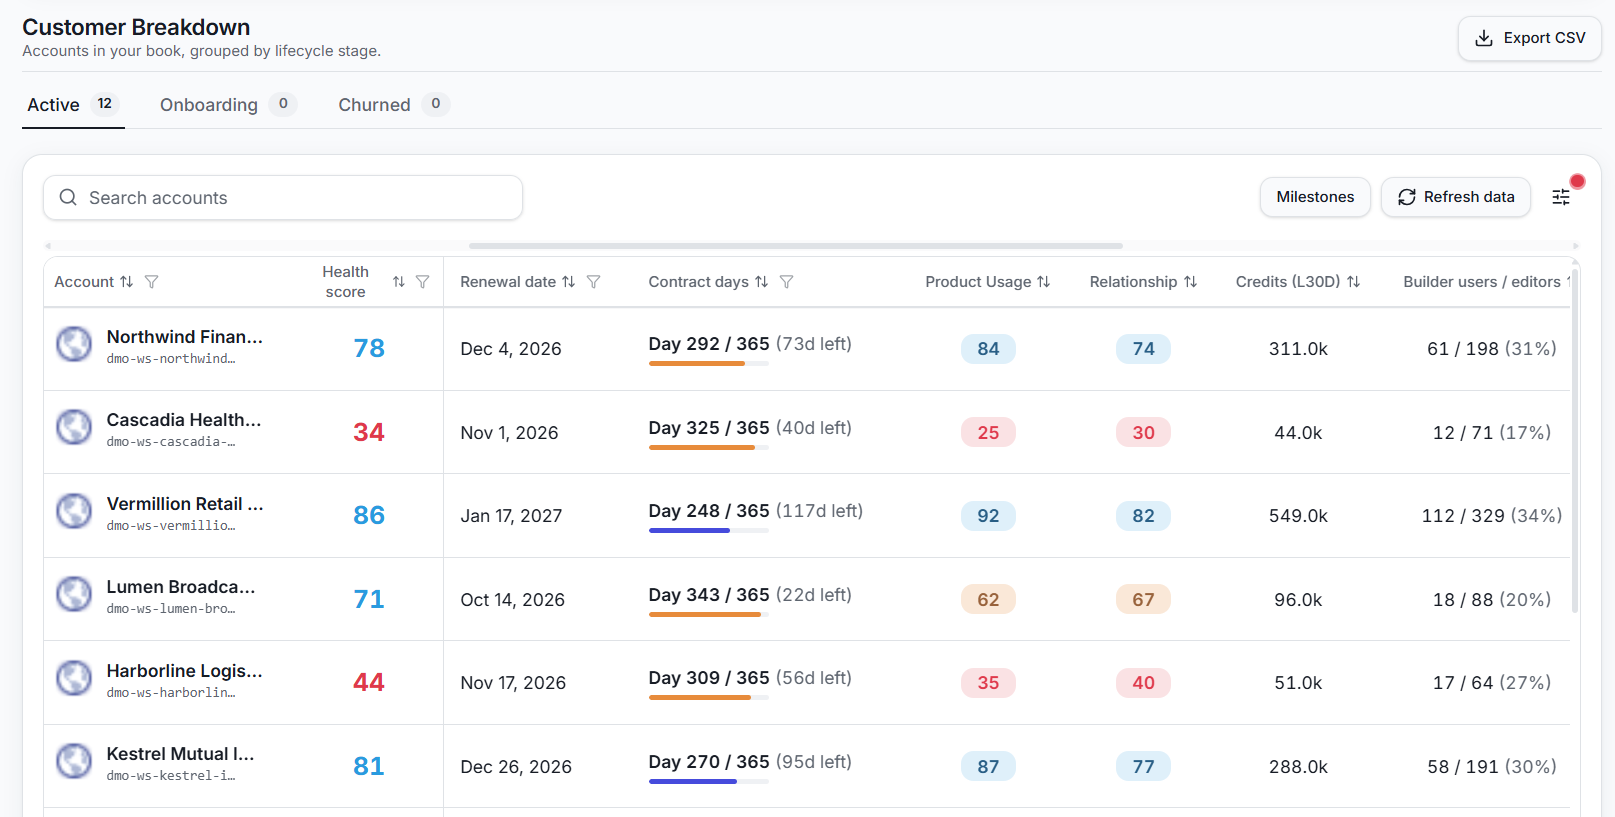Click the Cascadia product usage badge 25
1615x817 pixels.
[988, 432]
